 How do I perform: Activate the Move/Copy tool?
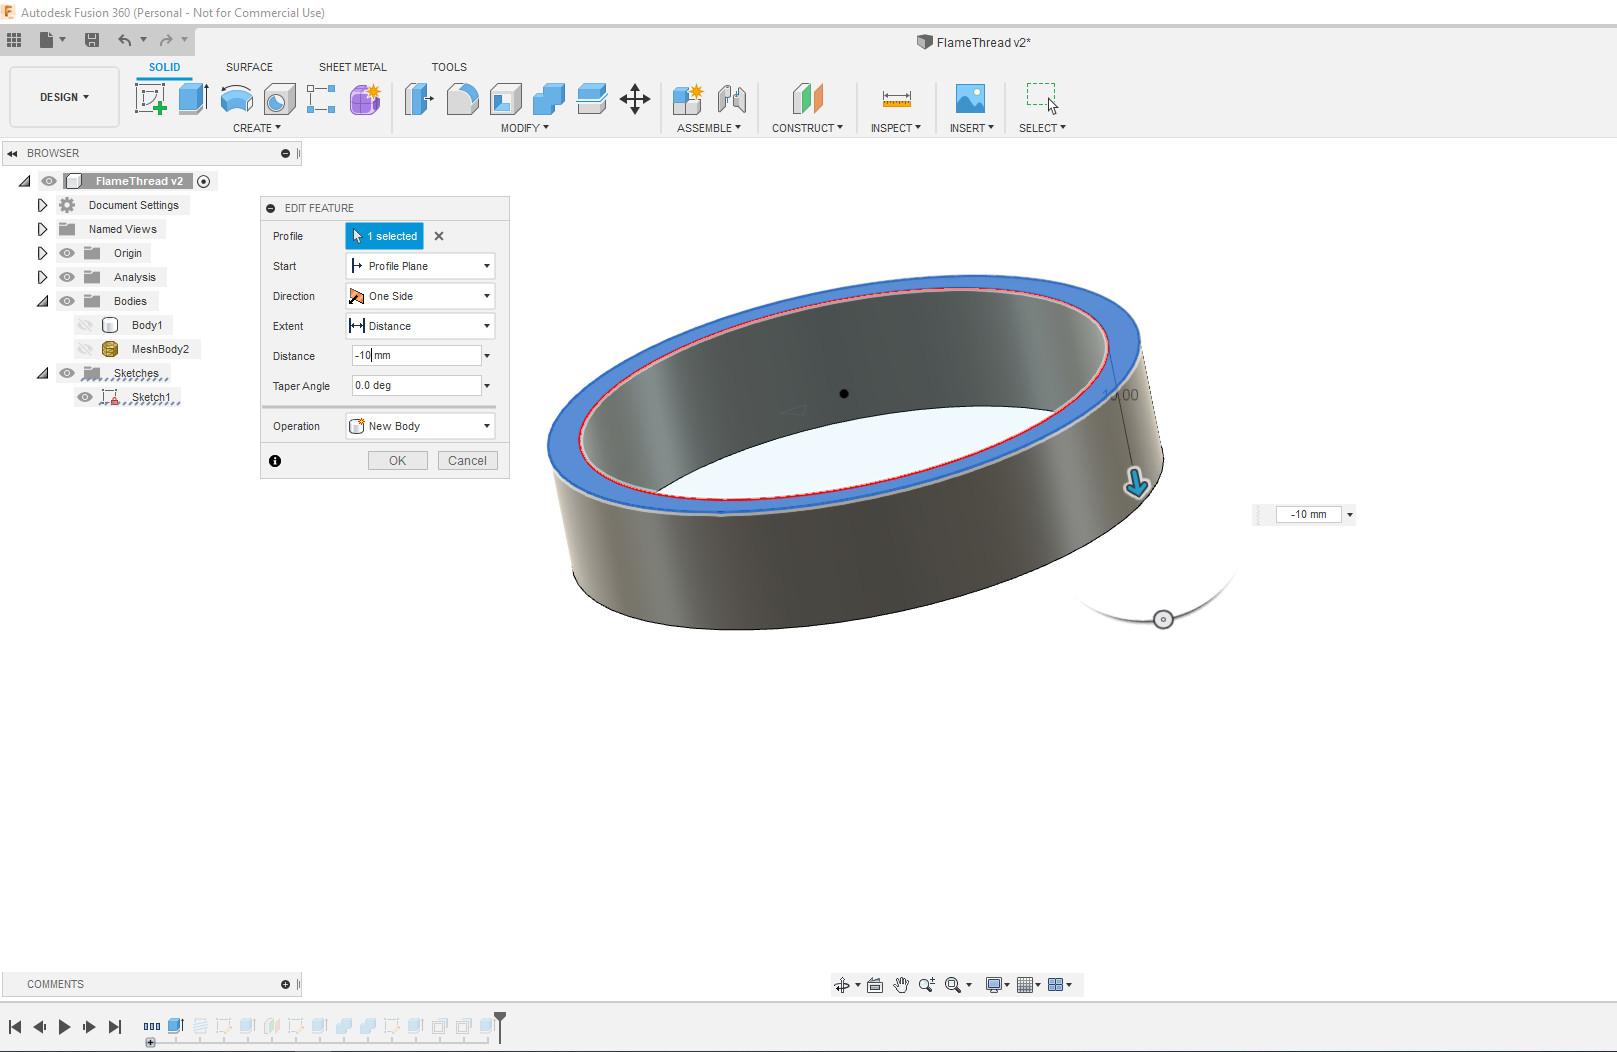[x=635, y=99]
